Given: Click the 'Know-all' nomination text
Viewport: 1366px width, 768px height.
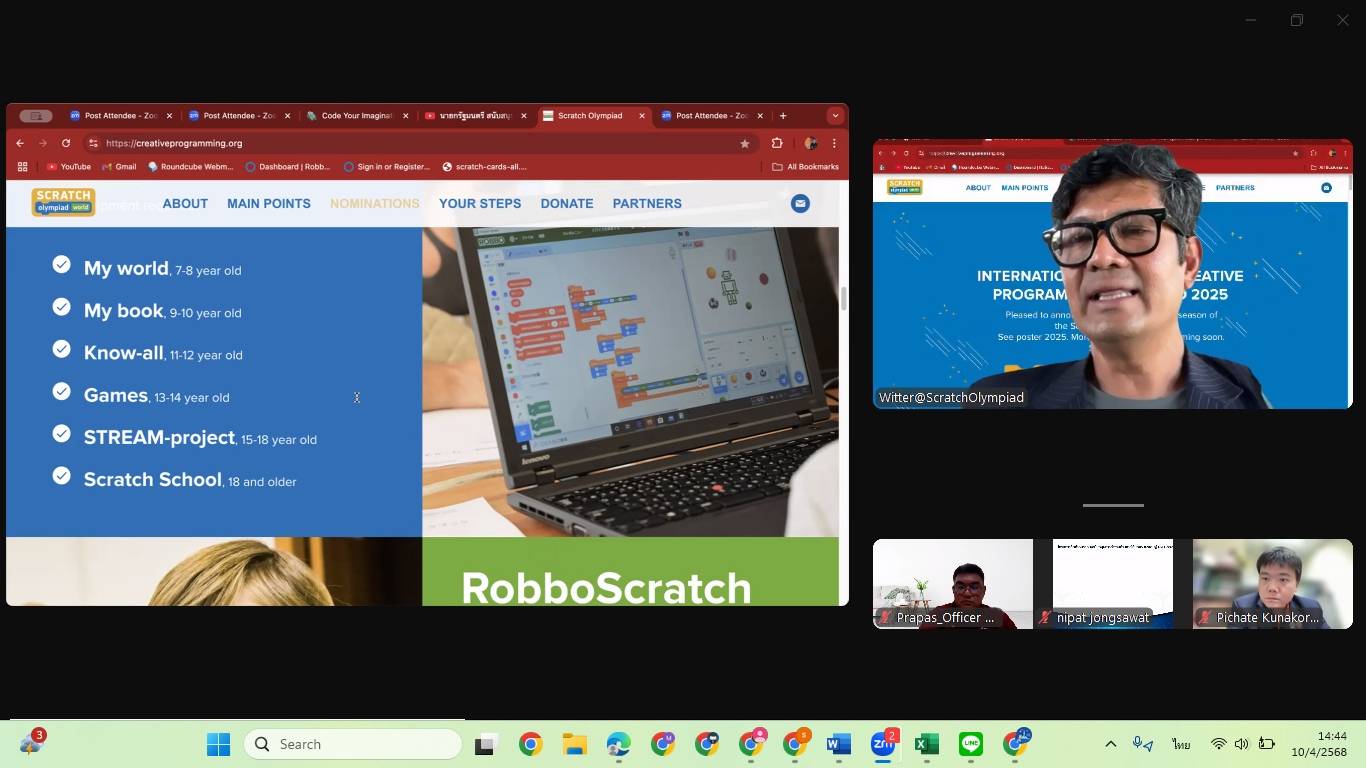Looking at the screenshot, I should pos(124,353).
